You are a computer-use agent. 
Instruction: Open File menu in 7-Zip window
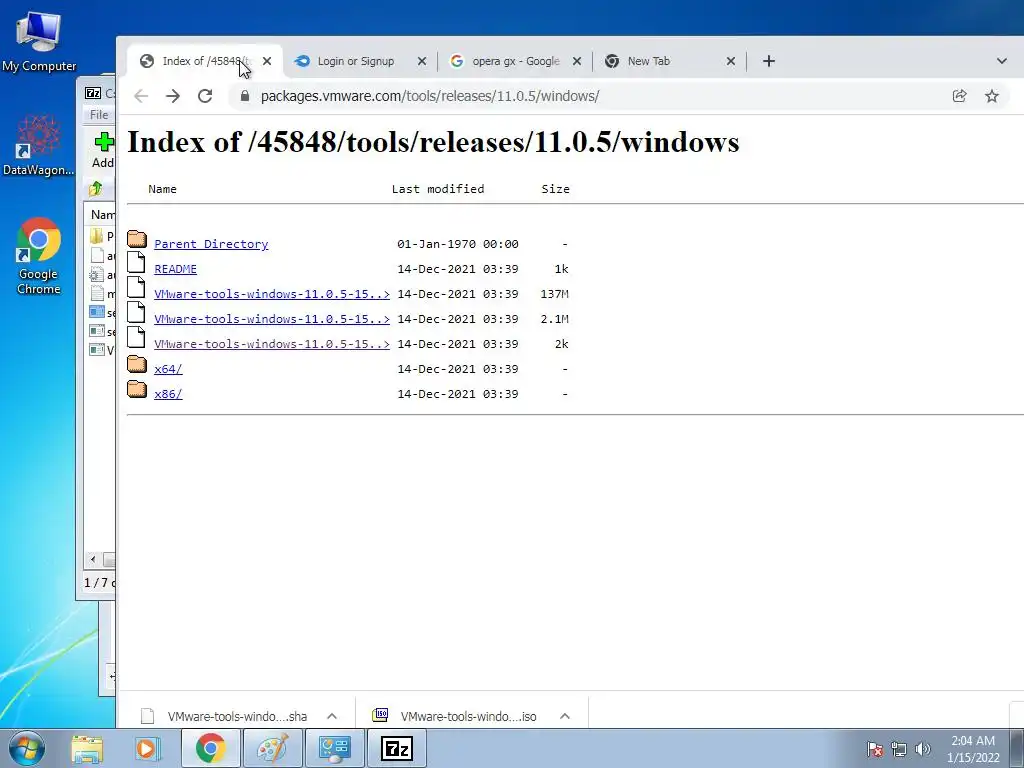coord(99,115)
